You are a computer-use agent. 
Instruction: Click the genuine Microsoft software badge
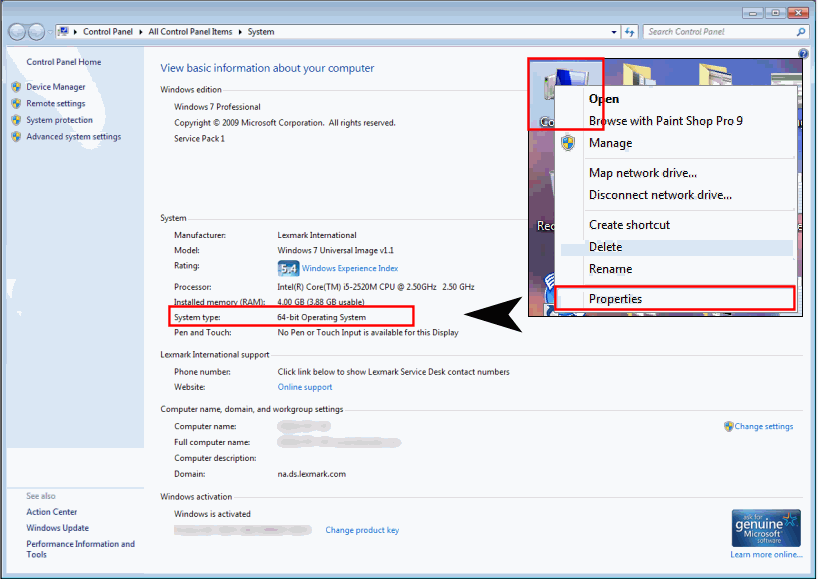[x=766, y=528]
